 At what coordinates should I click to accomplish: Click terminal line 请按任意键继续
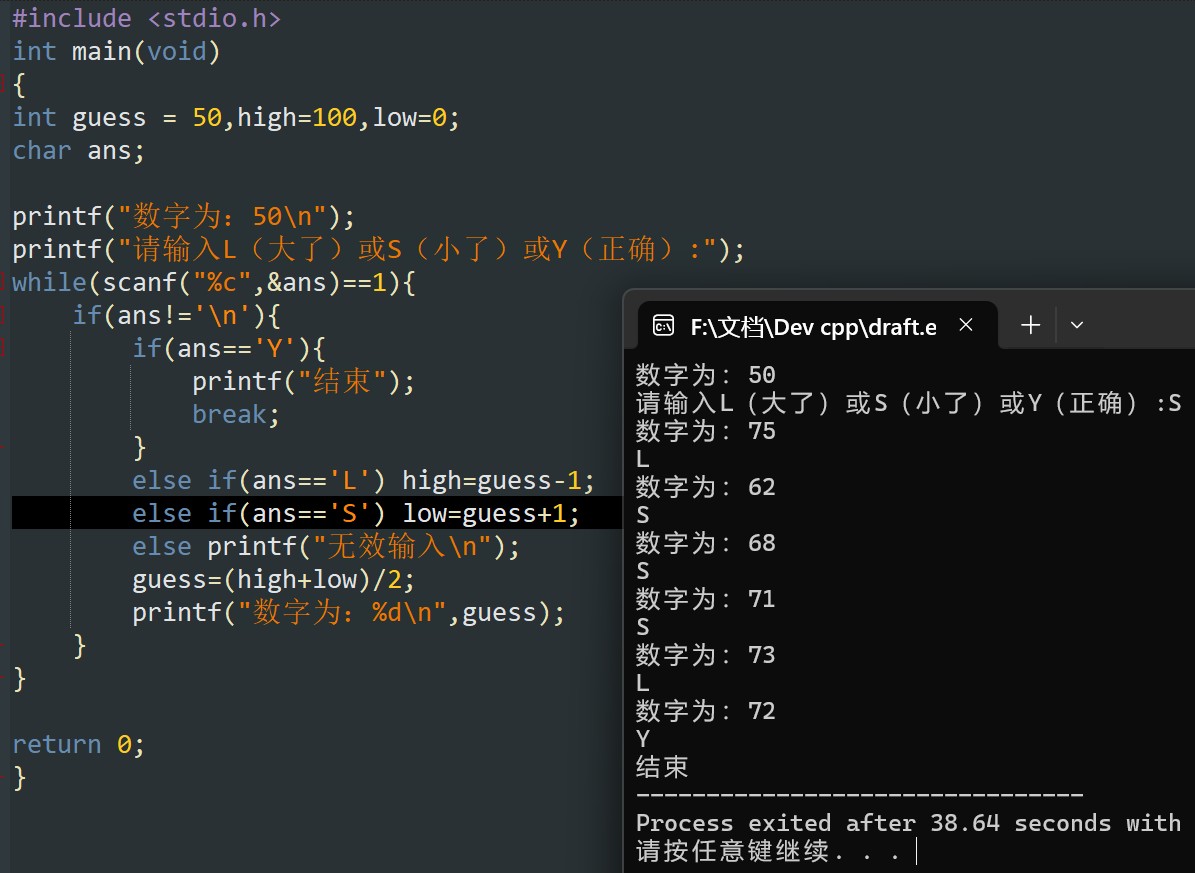coord(769,851)
